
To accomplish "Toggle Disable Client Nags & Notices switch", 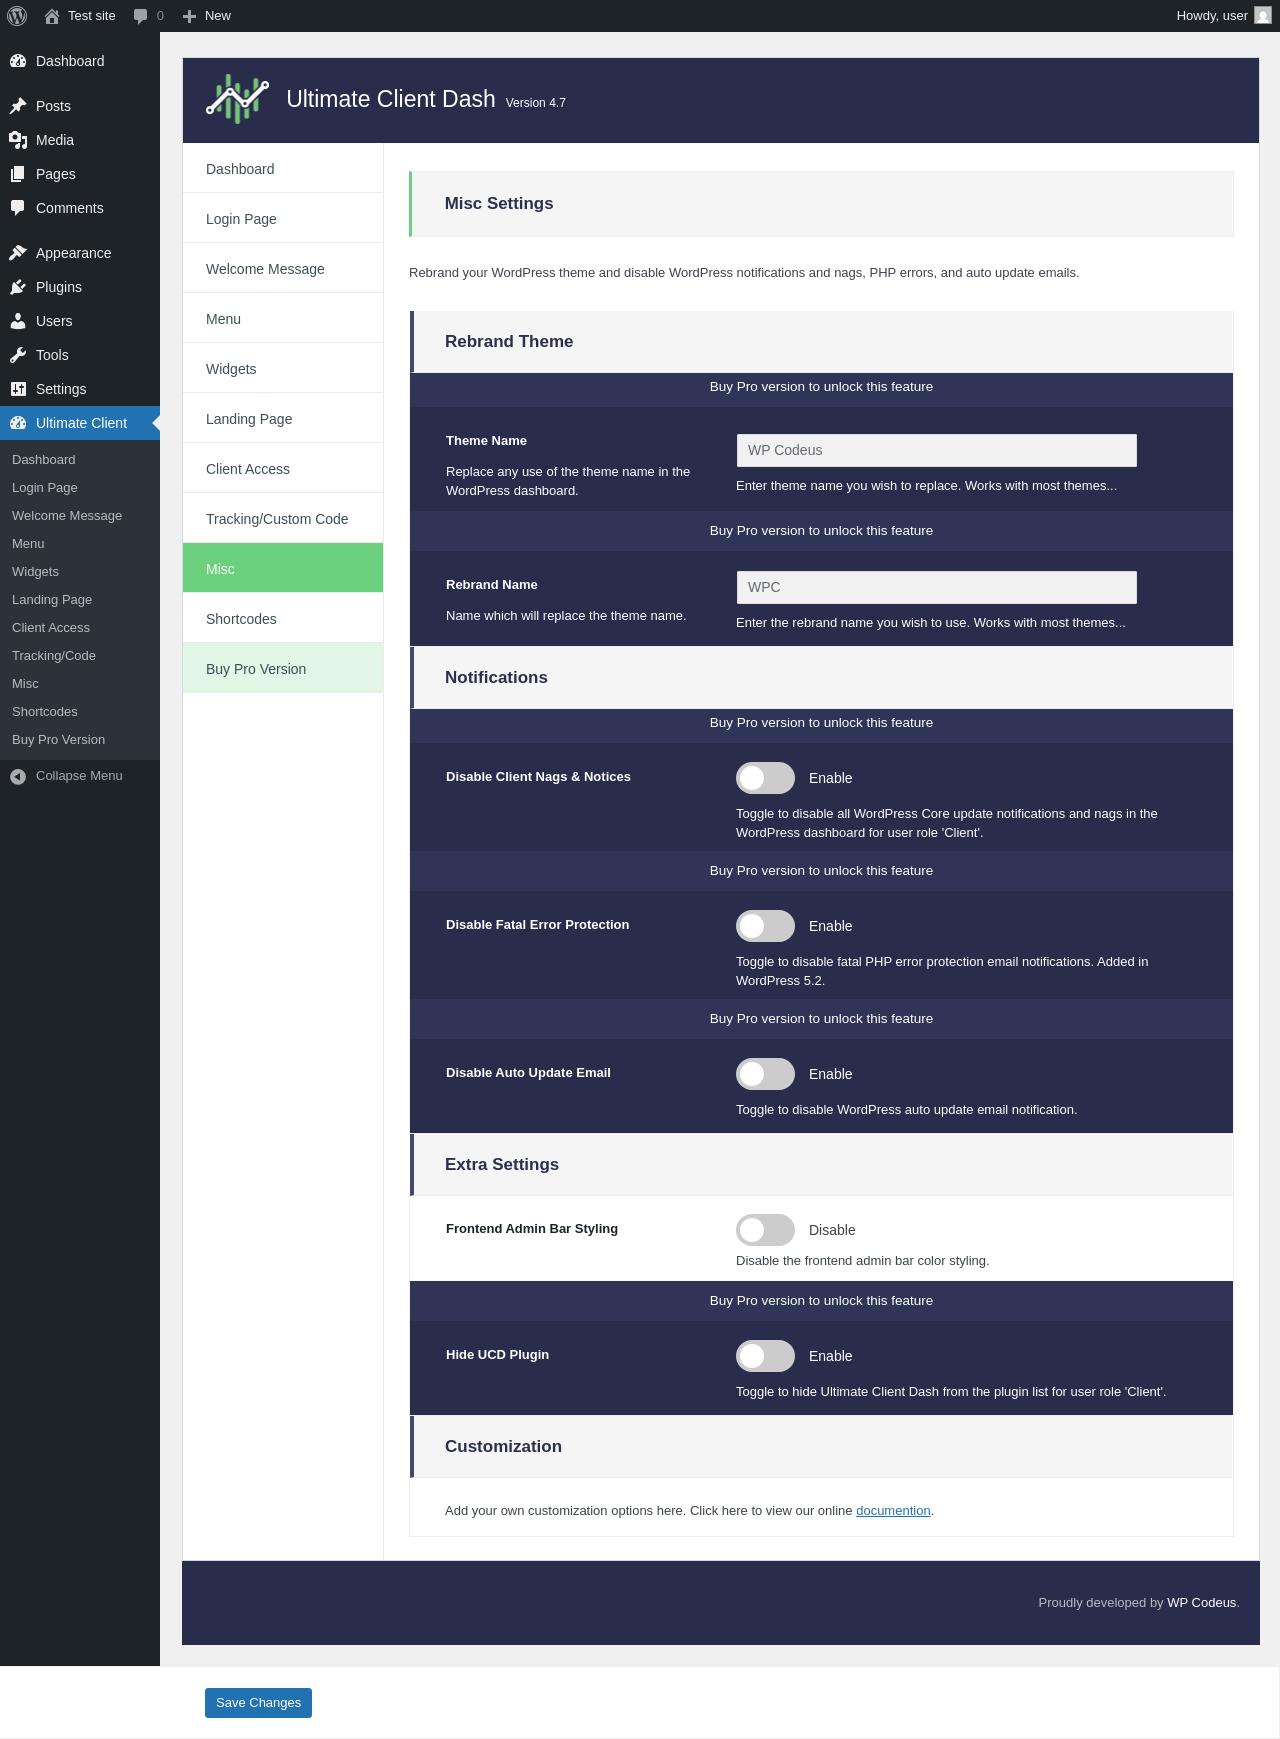I will click(x=765, y=778).
